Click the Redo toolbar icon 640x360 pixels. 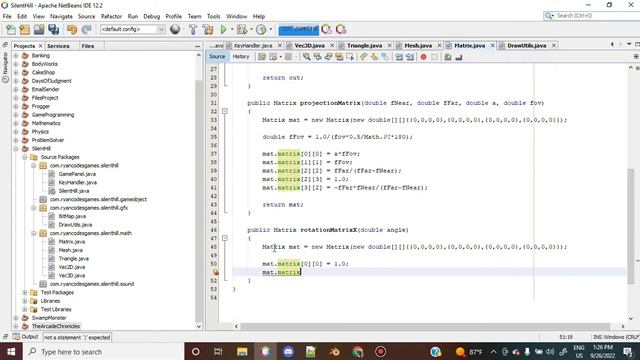[x=86, y=29]
